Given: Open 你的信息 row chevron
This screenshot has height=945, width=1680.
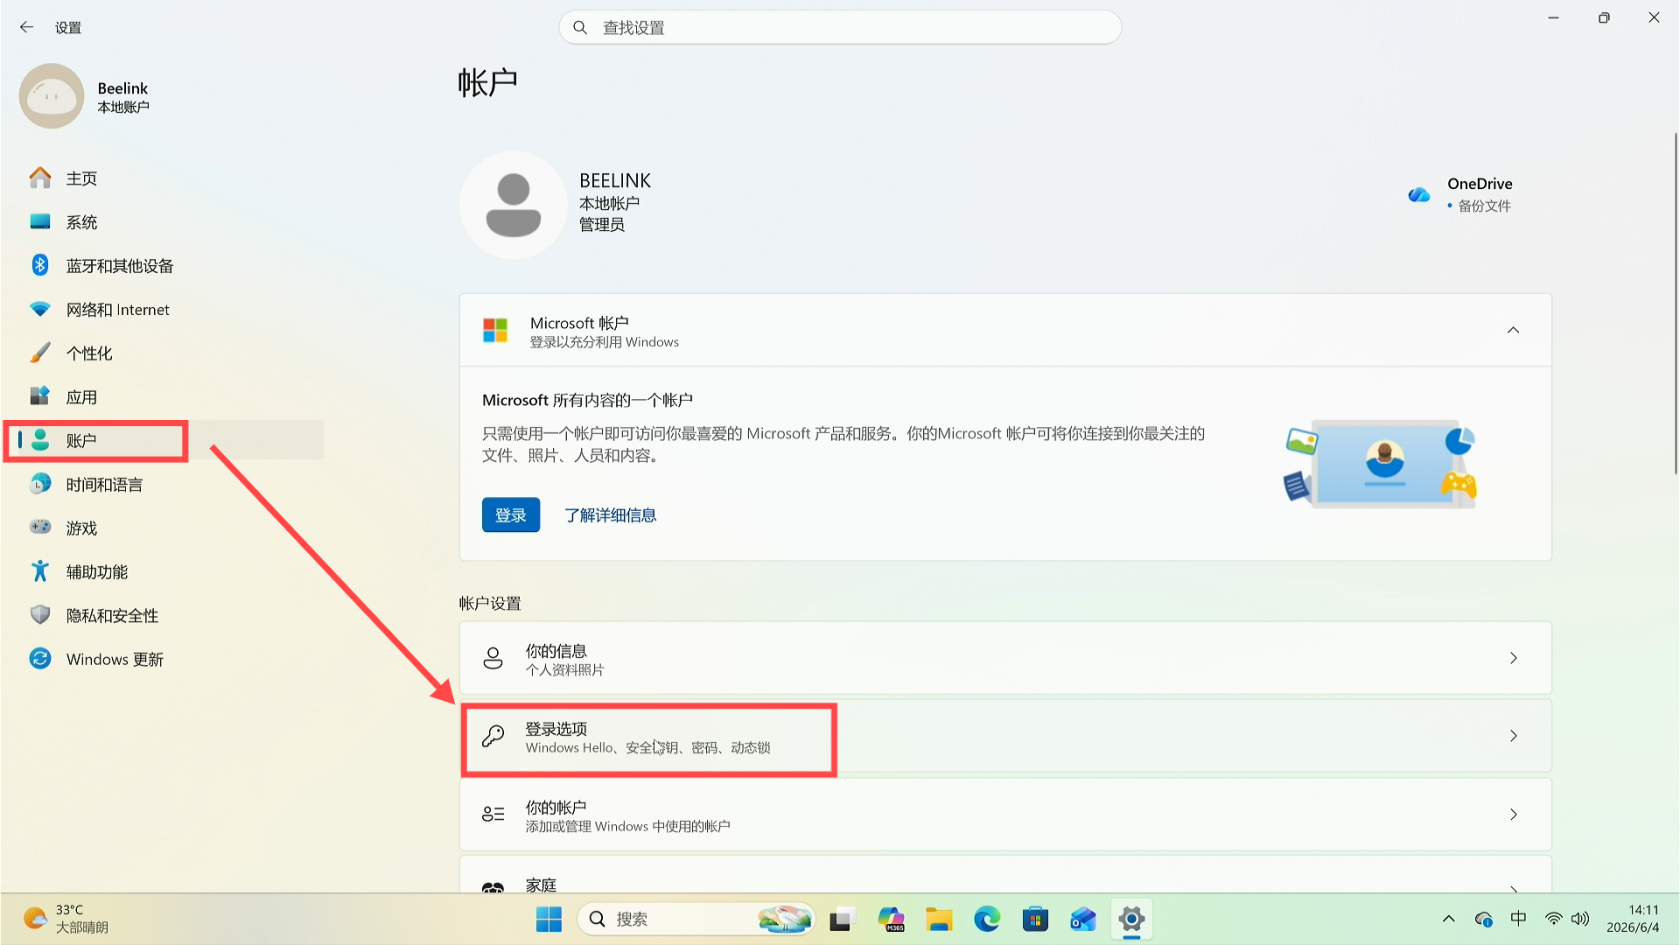Looking at the screenshot, I should (x=1513, y=658).
